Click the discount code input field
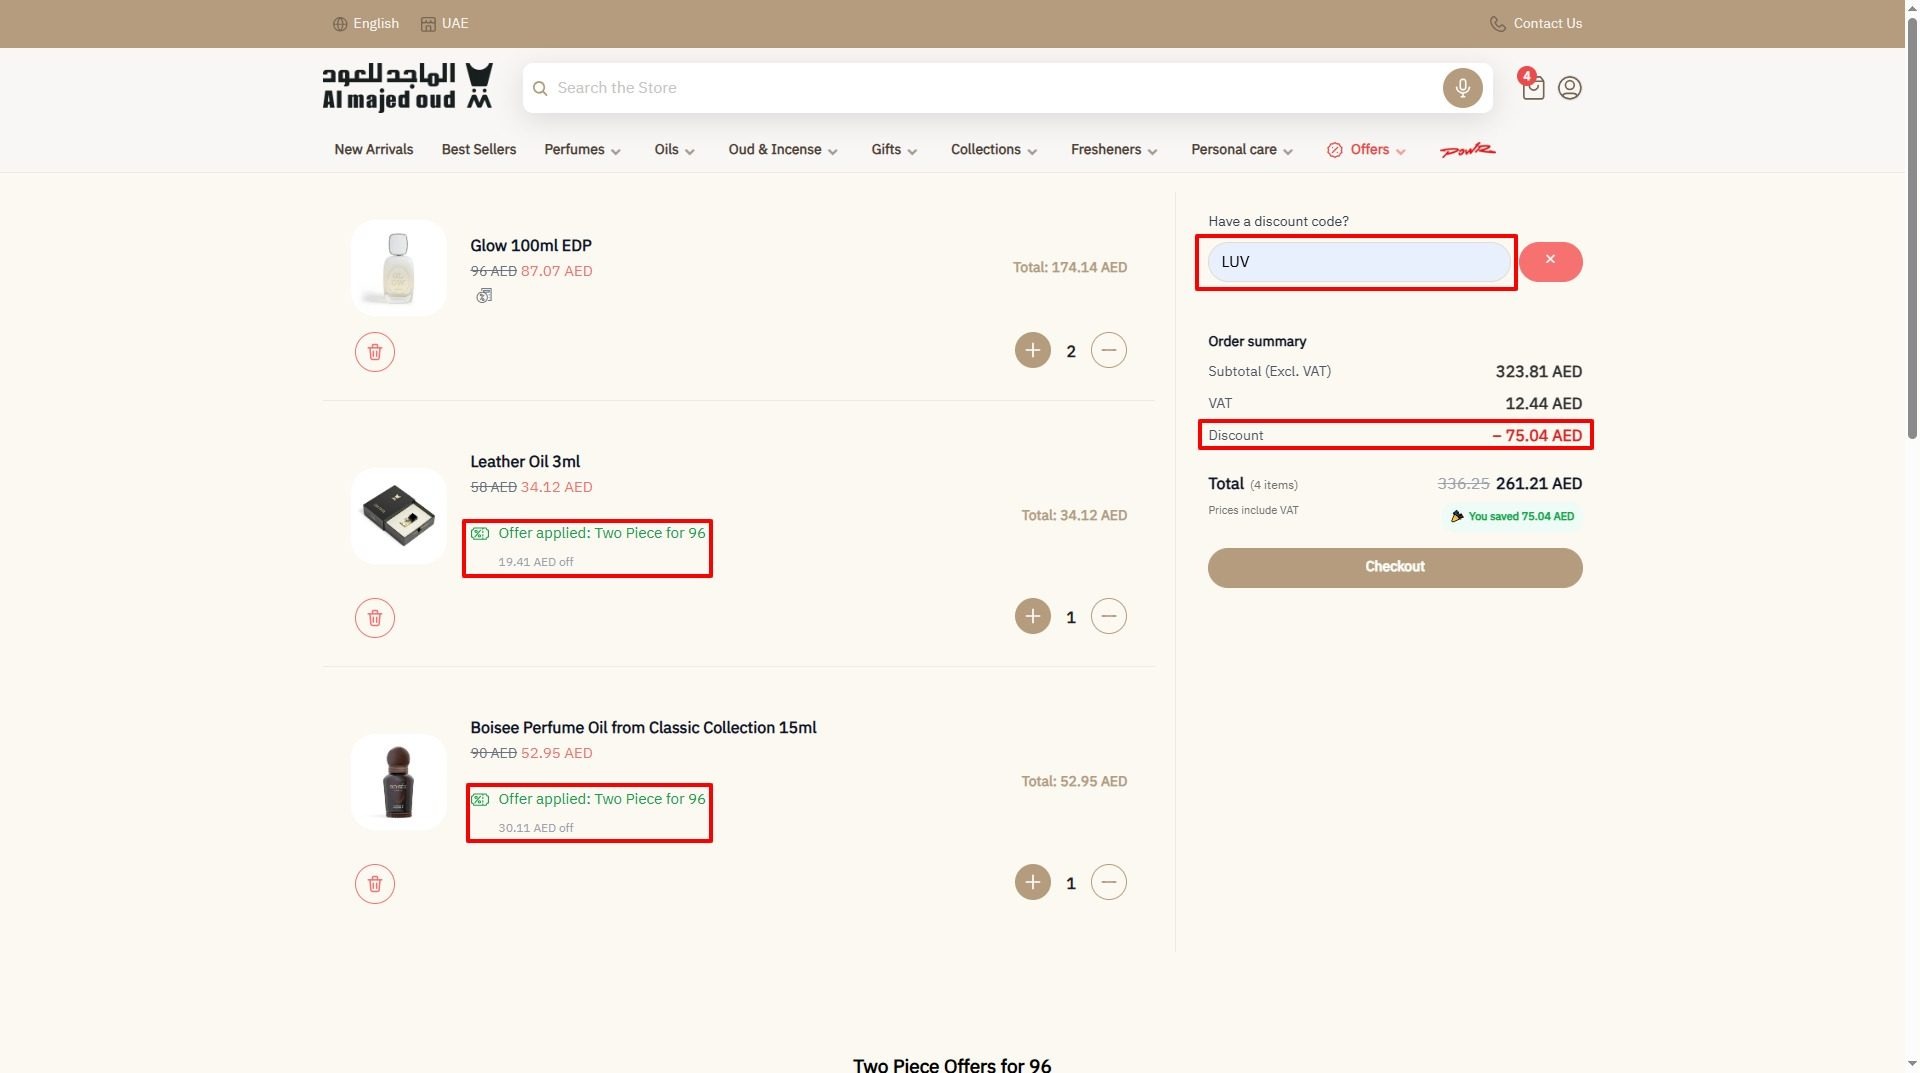This screenshot has width=1920, height=1073. tap(1359, 262)
